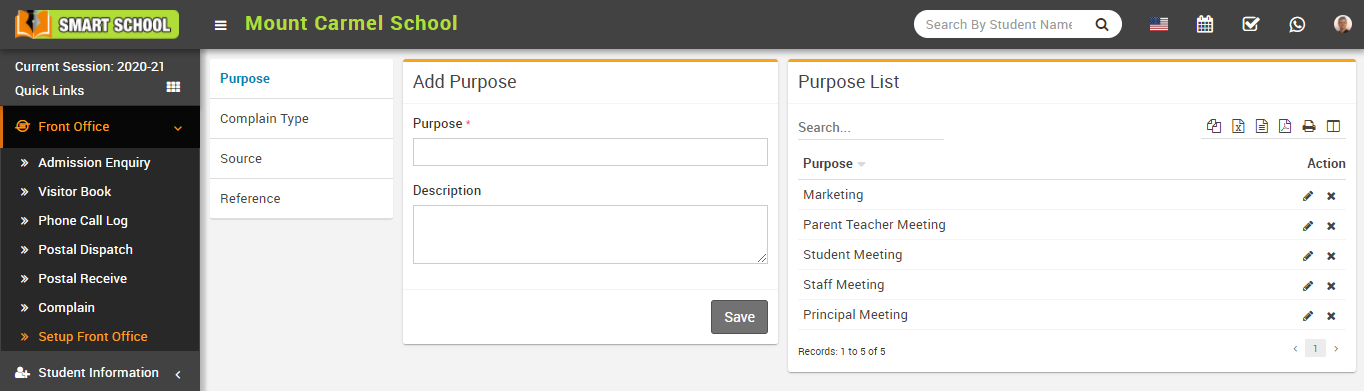Screen dimensions: 1364x391
Task: Open the task checklist icon
Action: coord(1251,24)
